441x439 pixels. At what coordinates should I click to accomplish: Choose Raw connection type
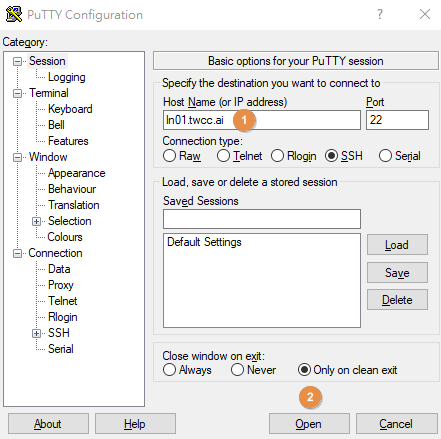click(169, 156)
